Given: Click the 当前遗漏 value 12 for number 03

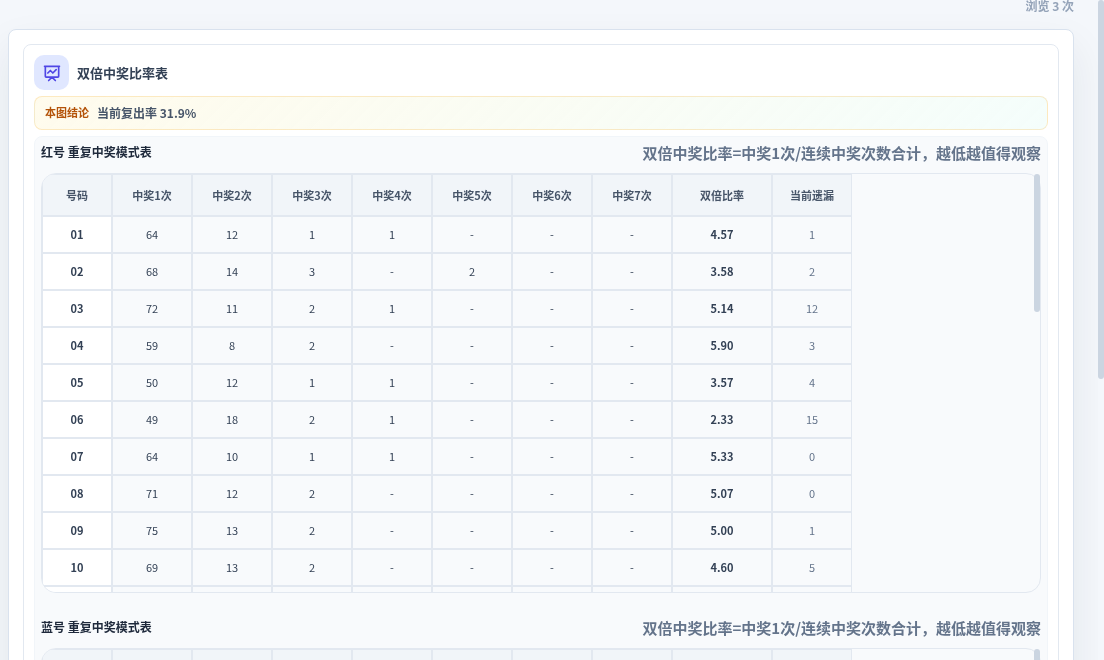Looking at the screenshot, I should click(x=812, y=309).
